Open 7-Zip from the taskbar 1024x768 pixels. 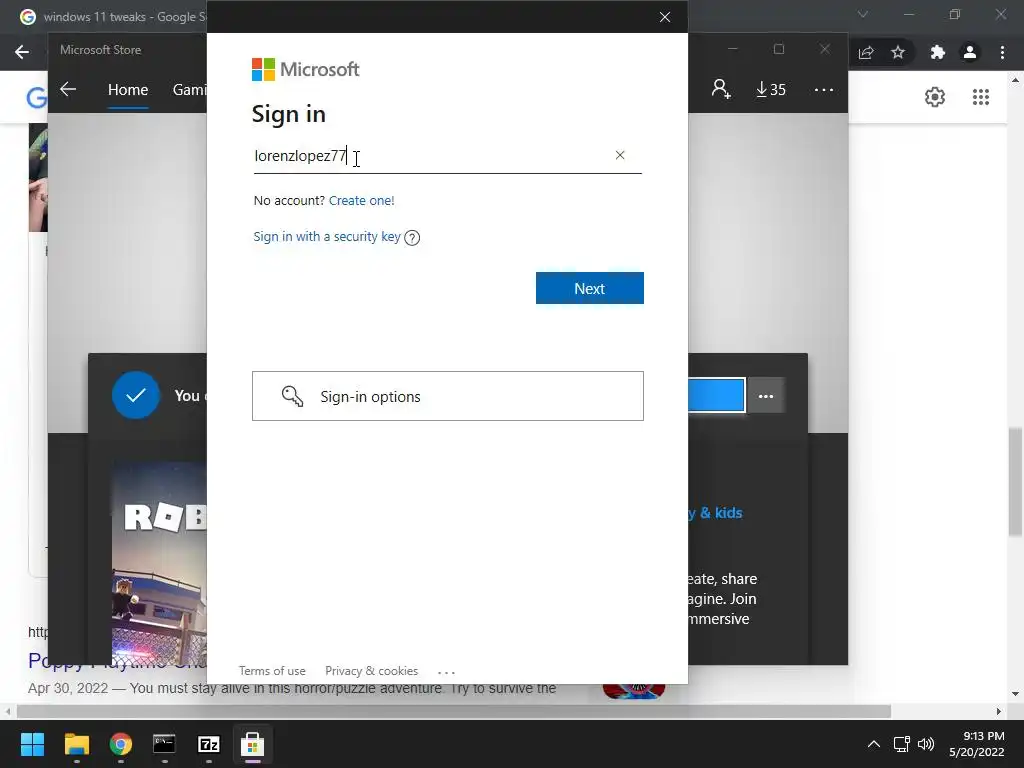[x=209, y=744]
